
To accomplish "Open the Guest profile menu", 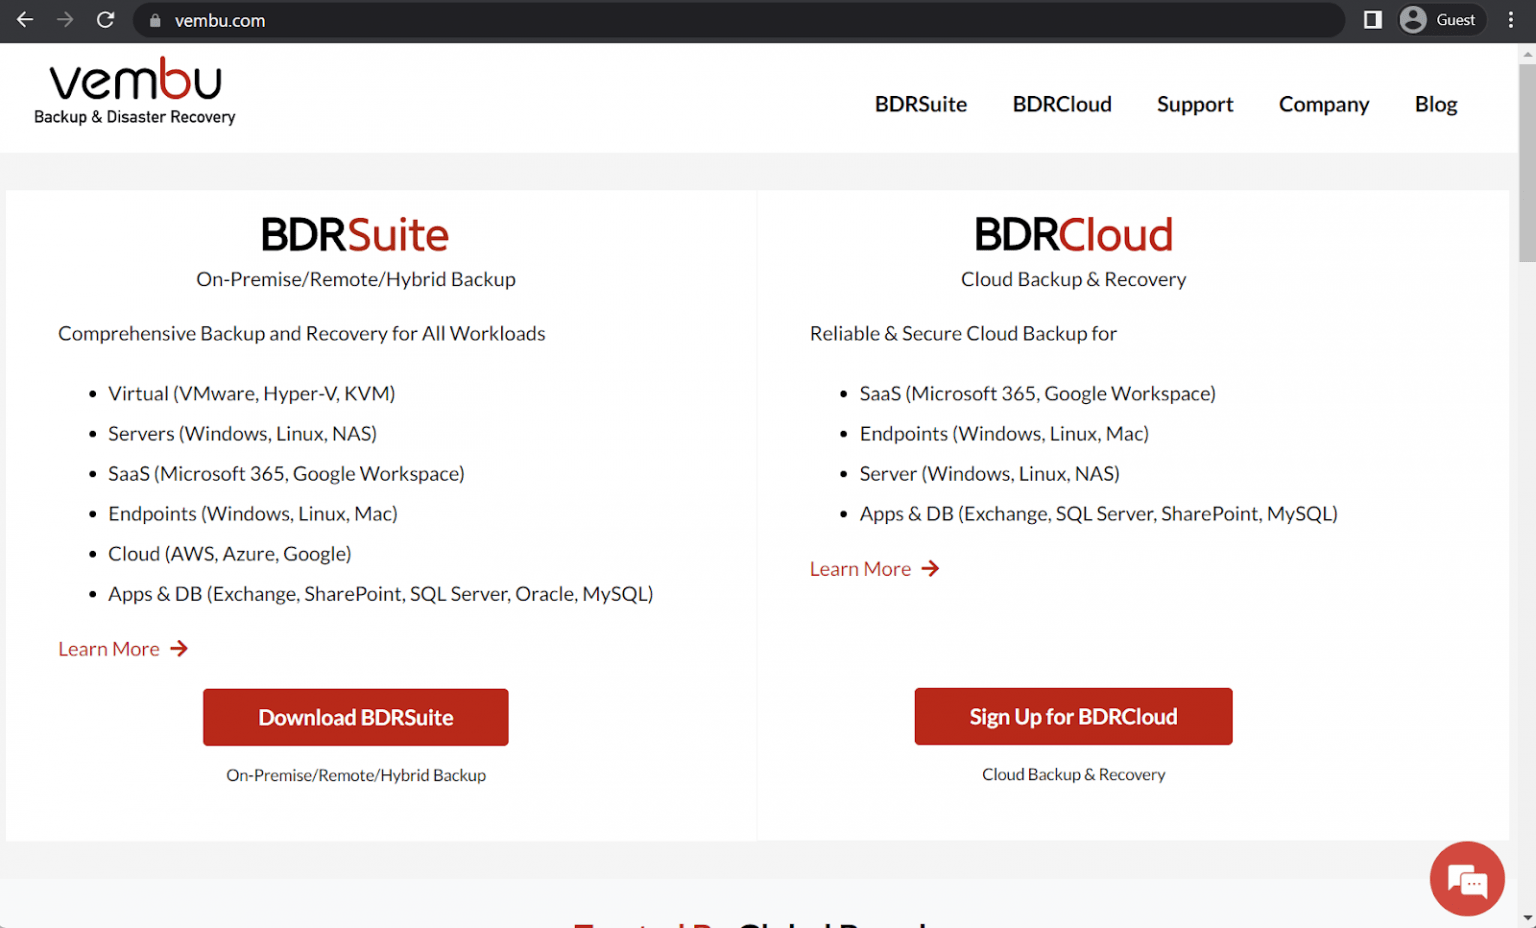I will (1440, 19).
